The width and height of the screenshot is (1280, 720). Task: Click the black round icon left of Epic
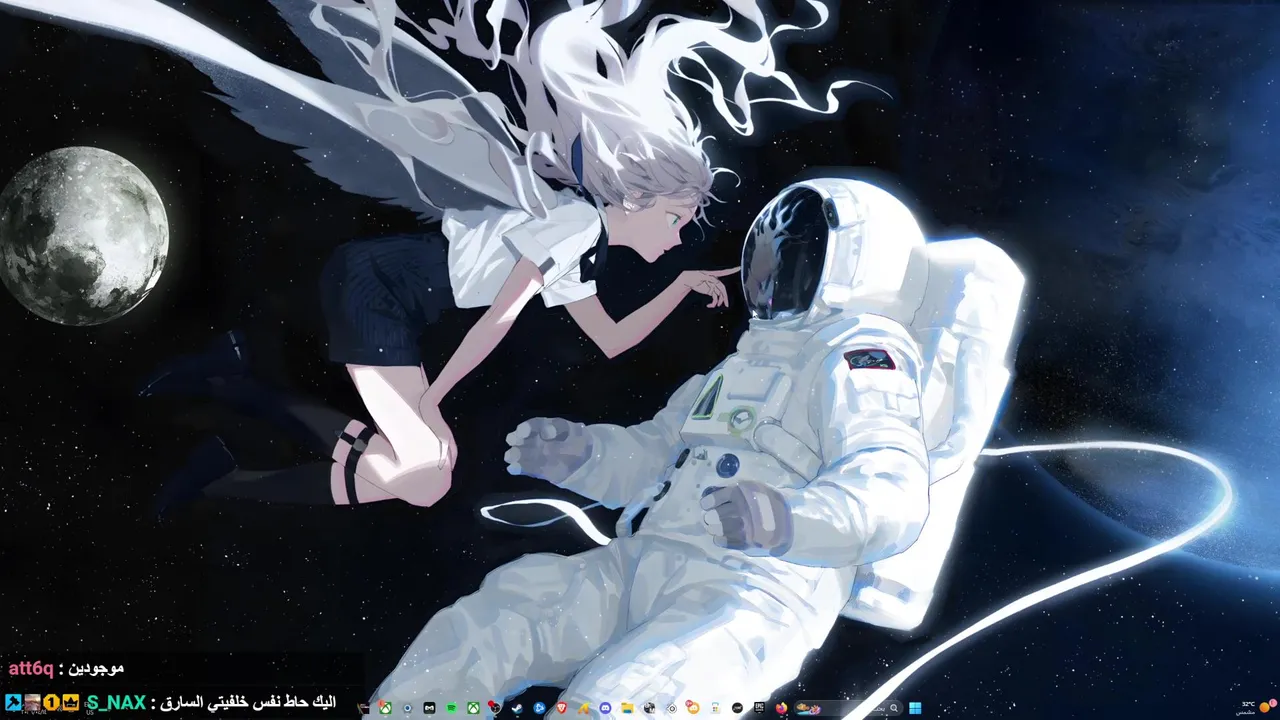coord(737,708)
